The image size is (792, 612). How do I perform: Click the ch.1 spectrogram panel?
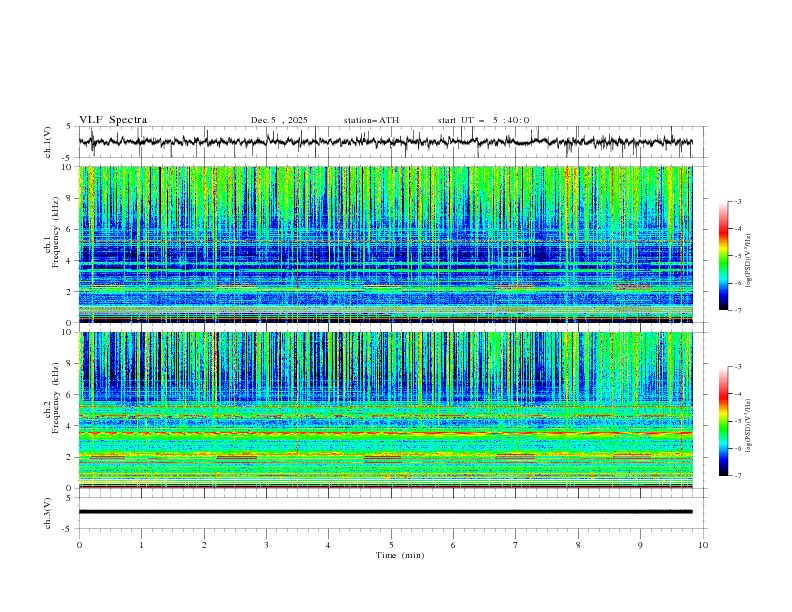coord(385,244)
